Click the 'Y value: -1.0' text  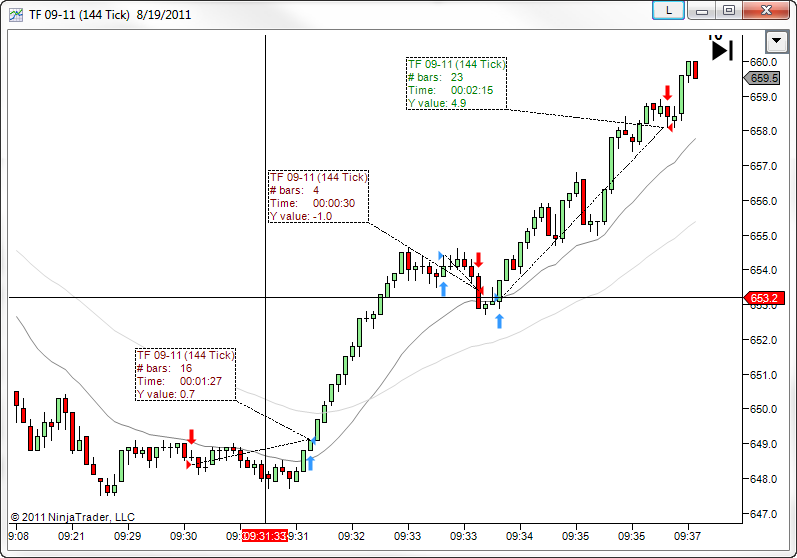(301, 216)
